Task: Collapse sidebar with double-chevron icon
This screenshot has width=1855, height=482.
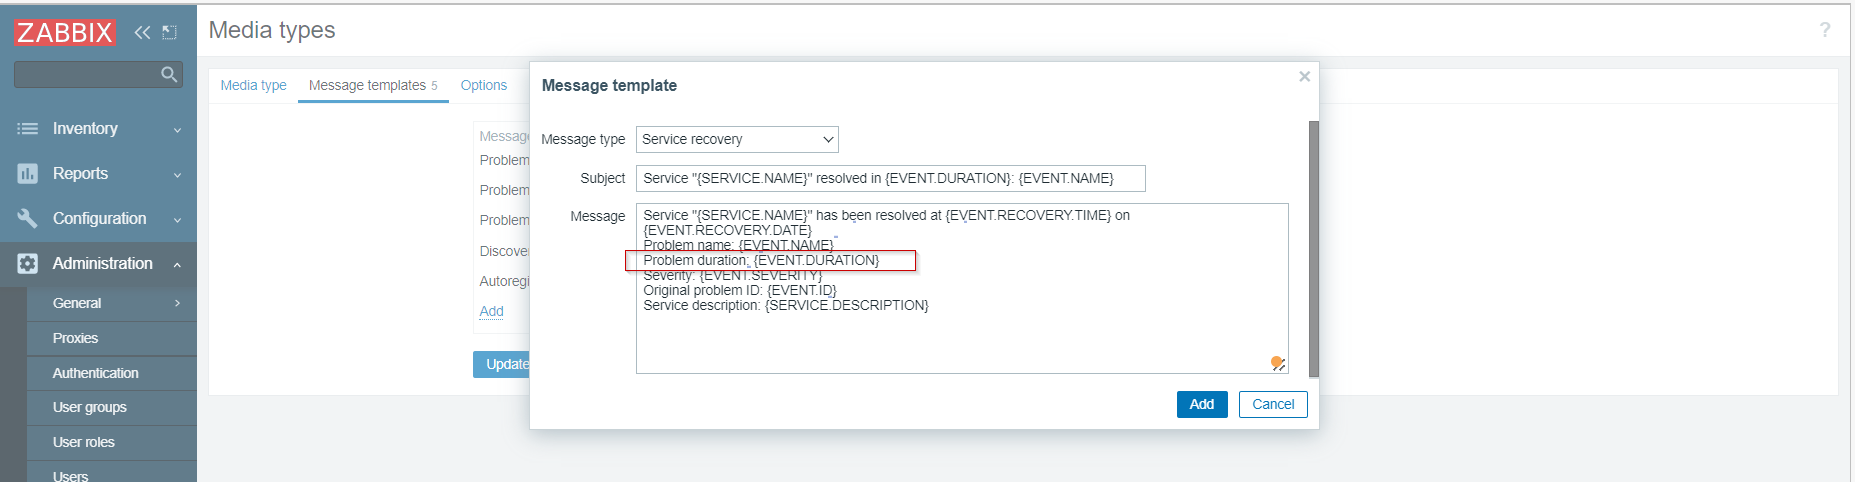Action: (142, 32)
